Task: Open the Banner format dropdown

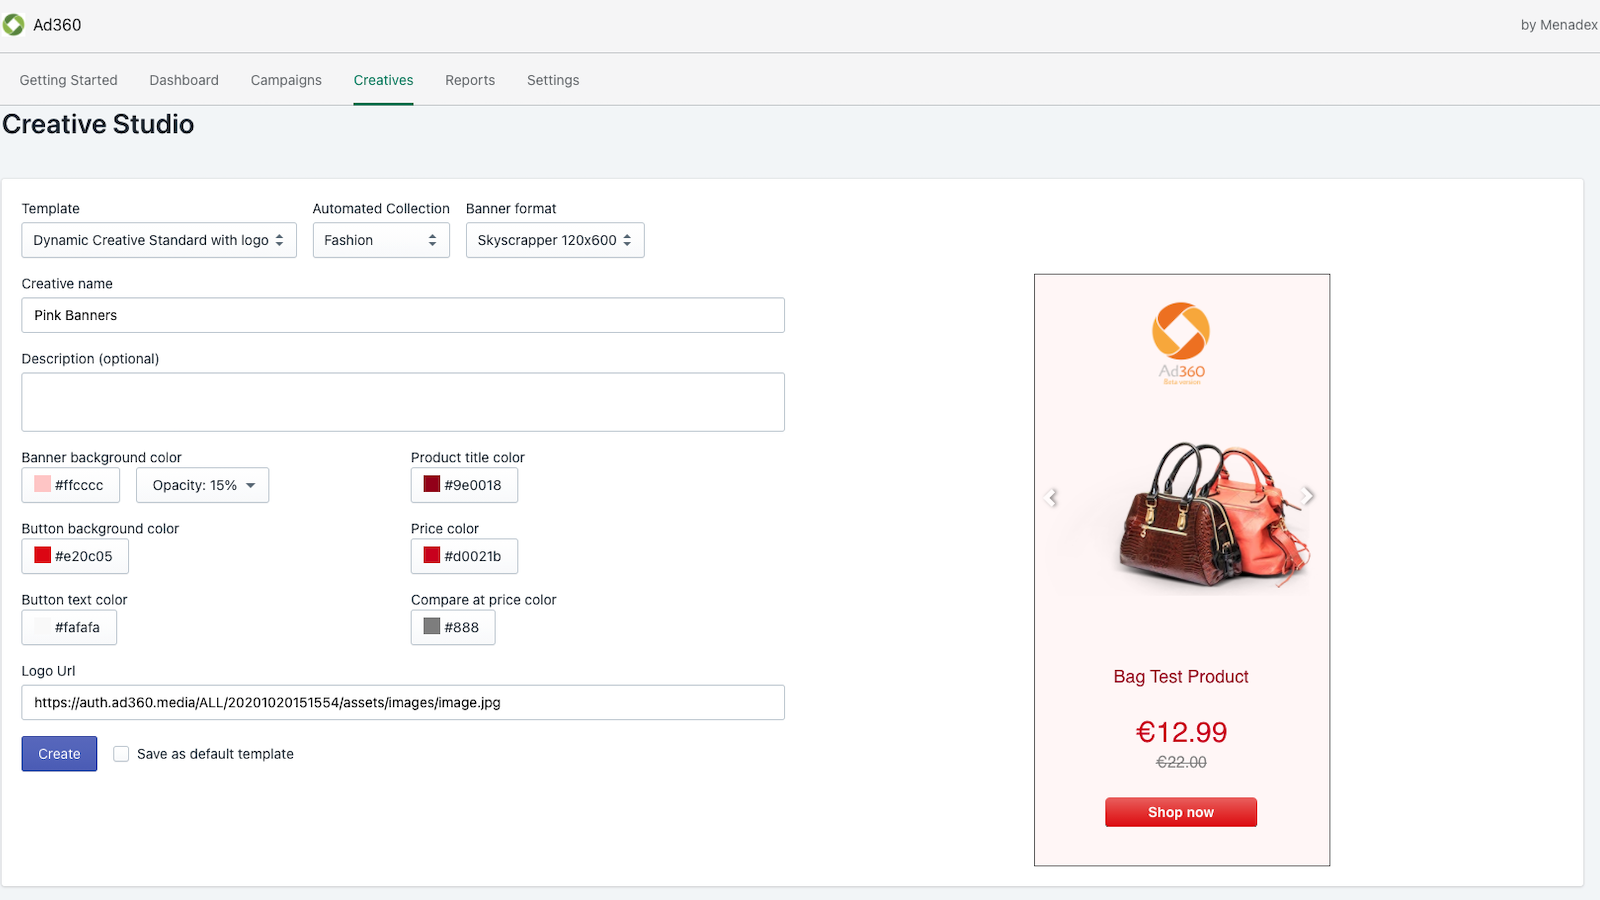Action: click(555, 240)
